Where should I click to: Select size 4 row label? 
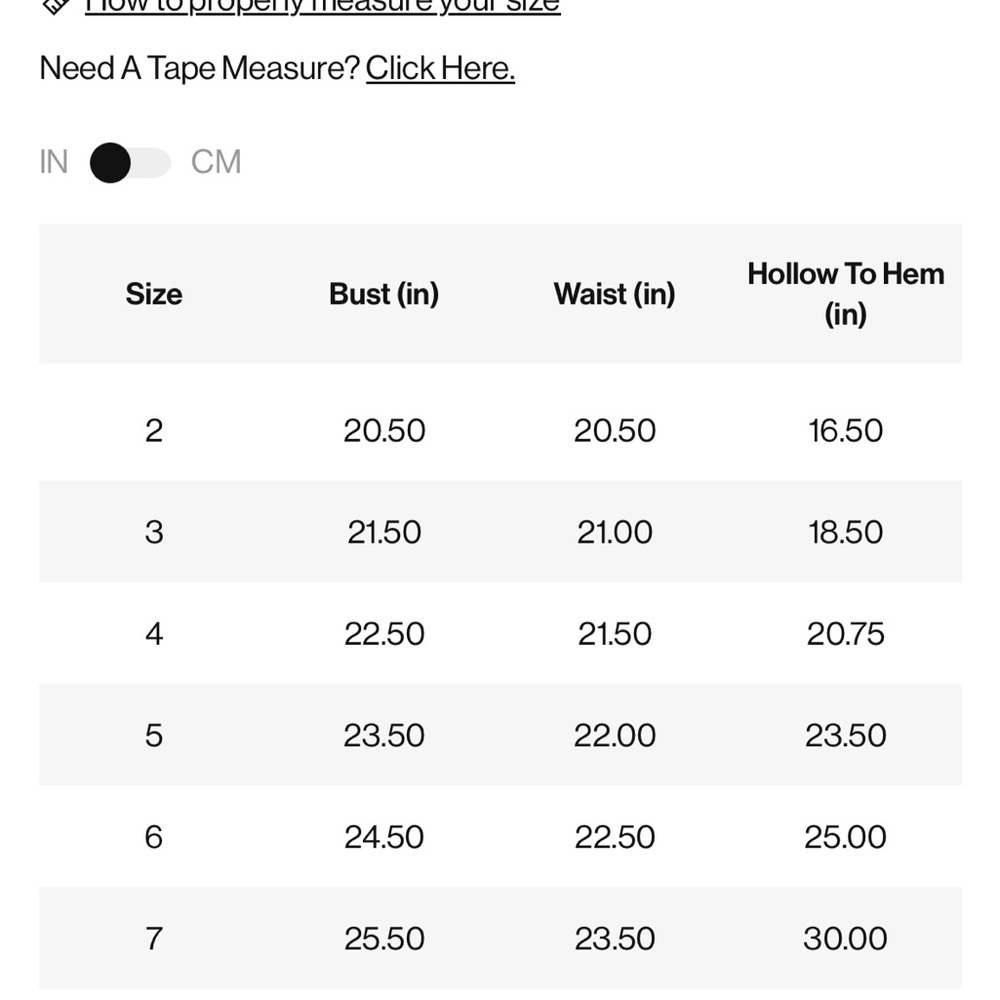(x=154, y=634)
